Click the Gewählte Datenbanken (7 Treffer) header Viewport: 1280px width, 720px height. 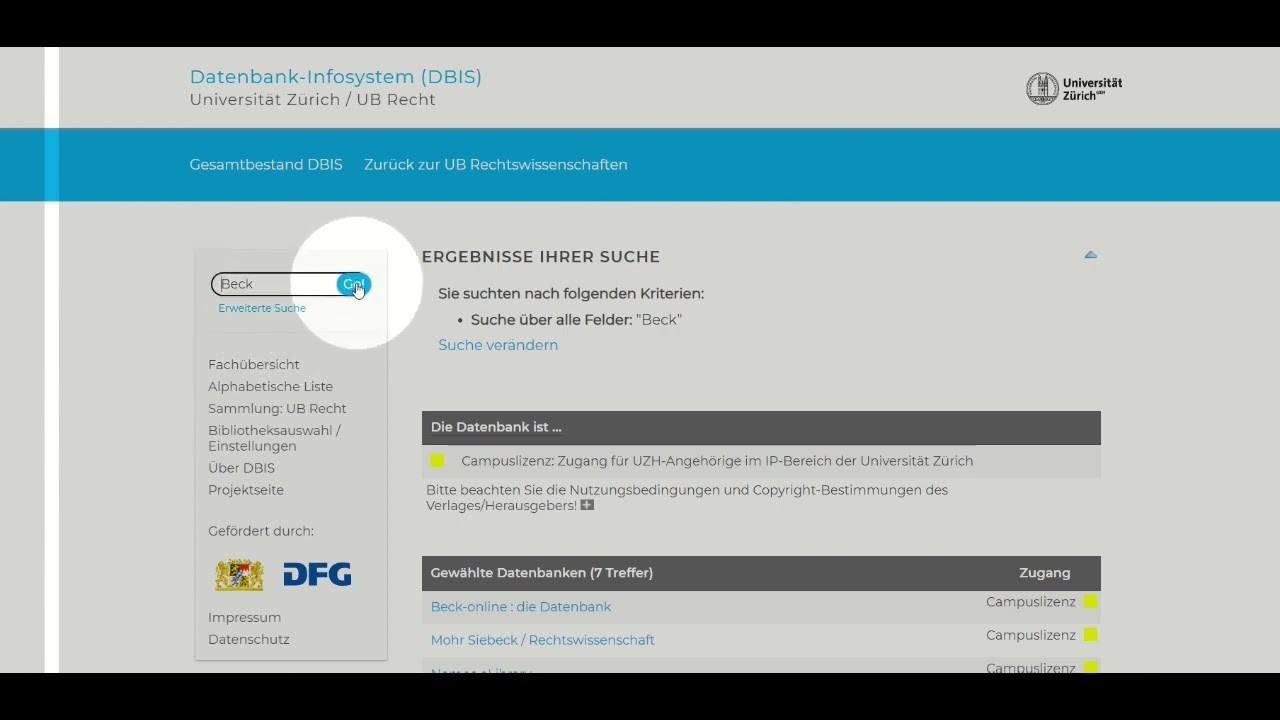point(542,573)
